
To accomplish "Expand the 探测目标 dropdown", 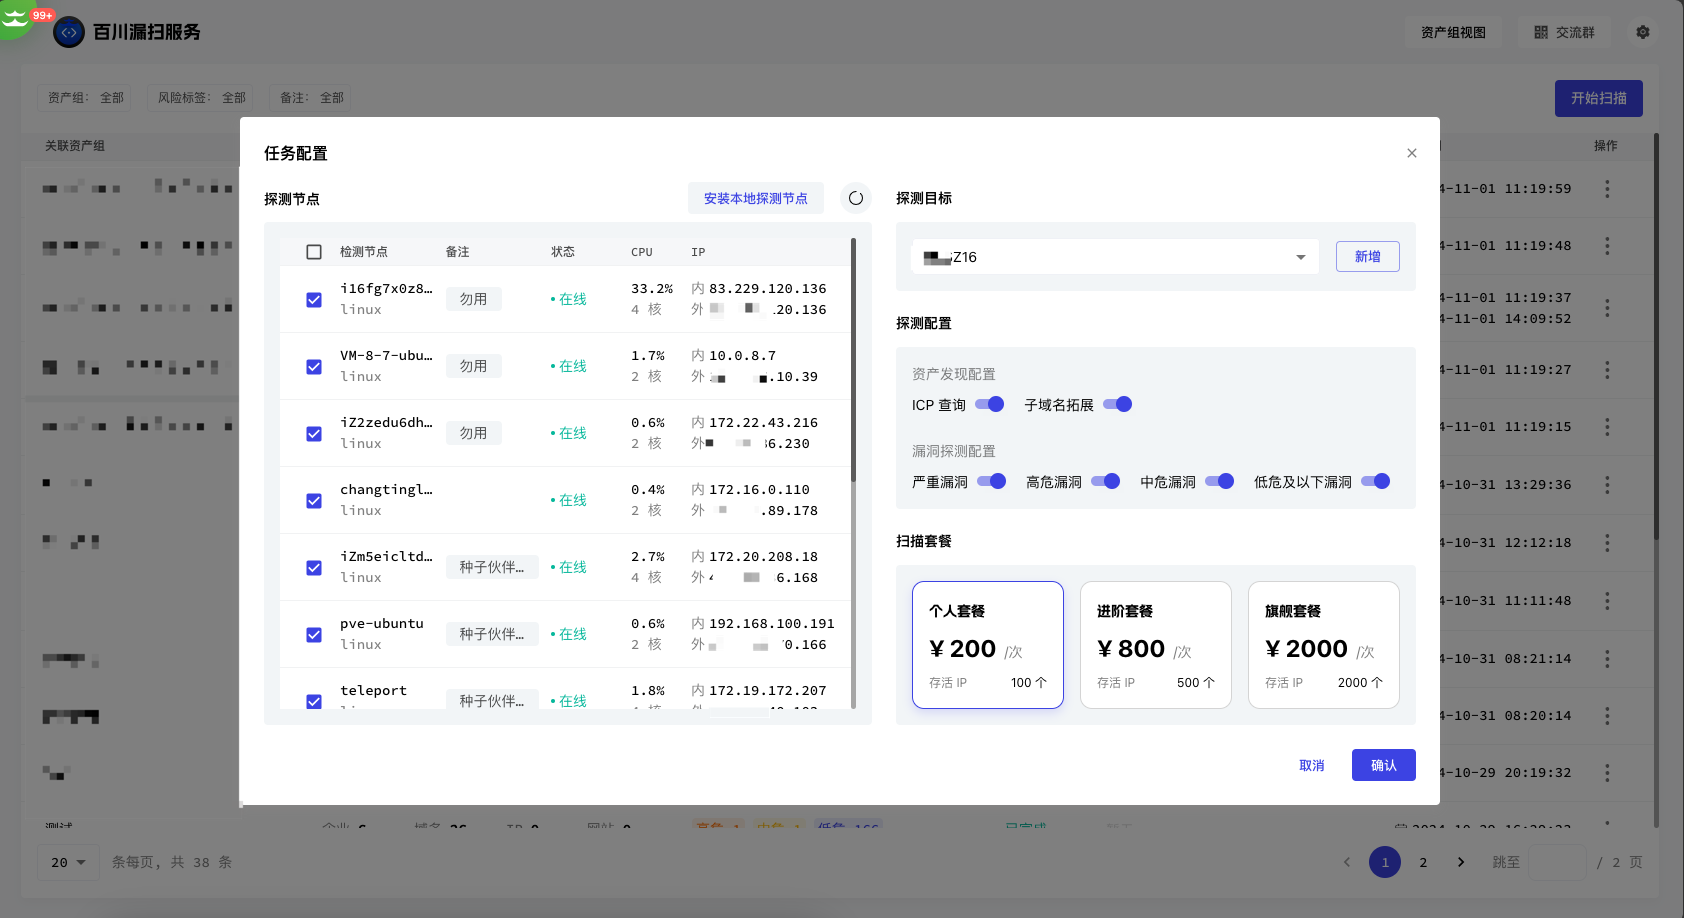I will [1115, 257].
